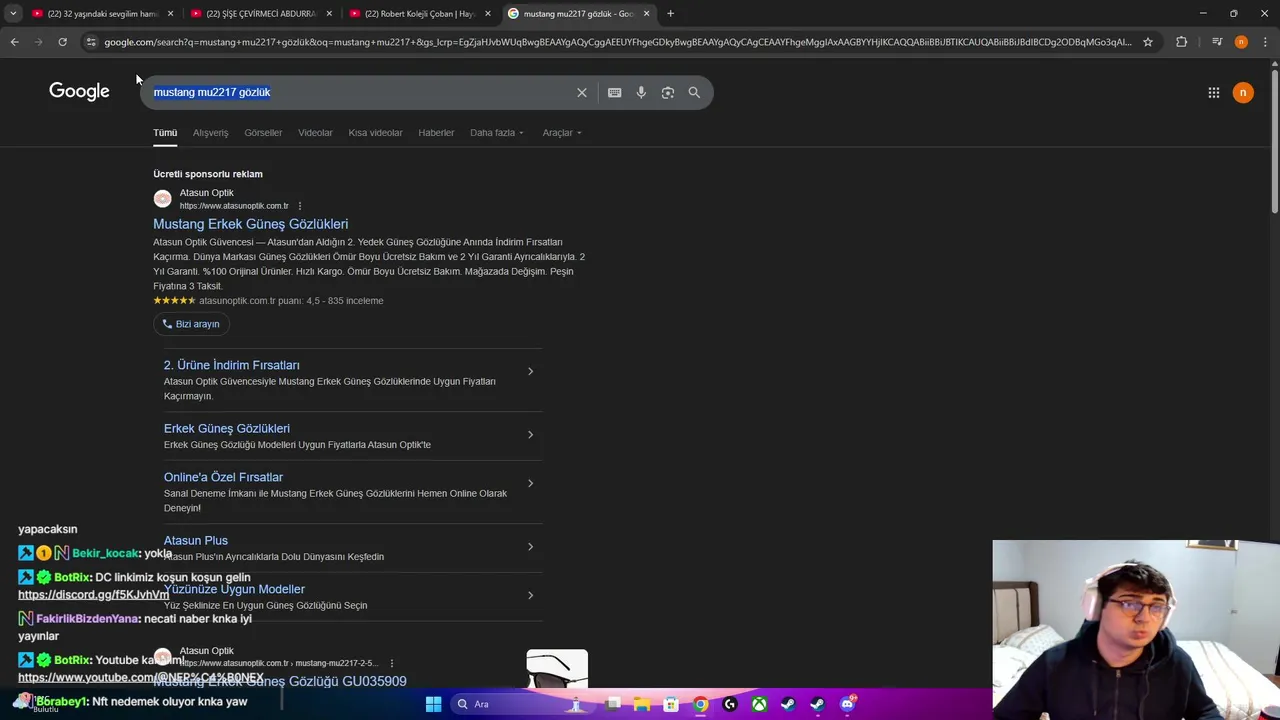Viewport: 1280px width, 720px height.
Task: Focus the Google search input field
Action: (x=360, y=92)
